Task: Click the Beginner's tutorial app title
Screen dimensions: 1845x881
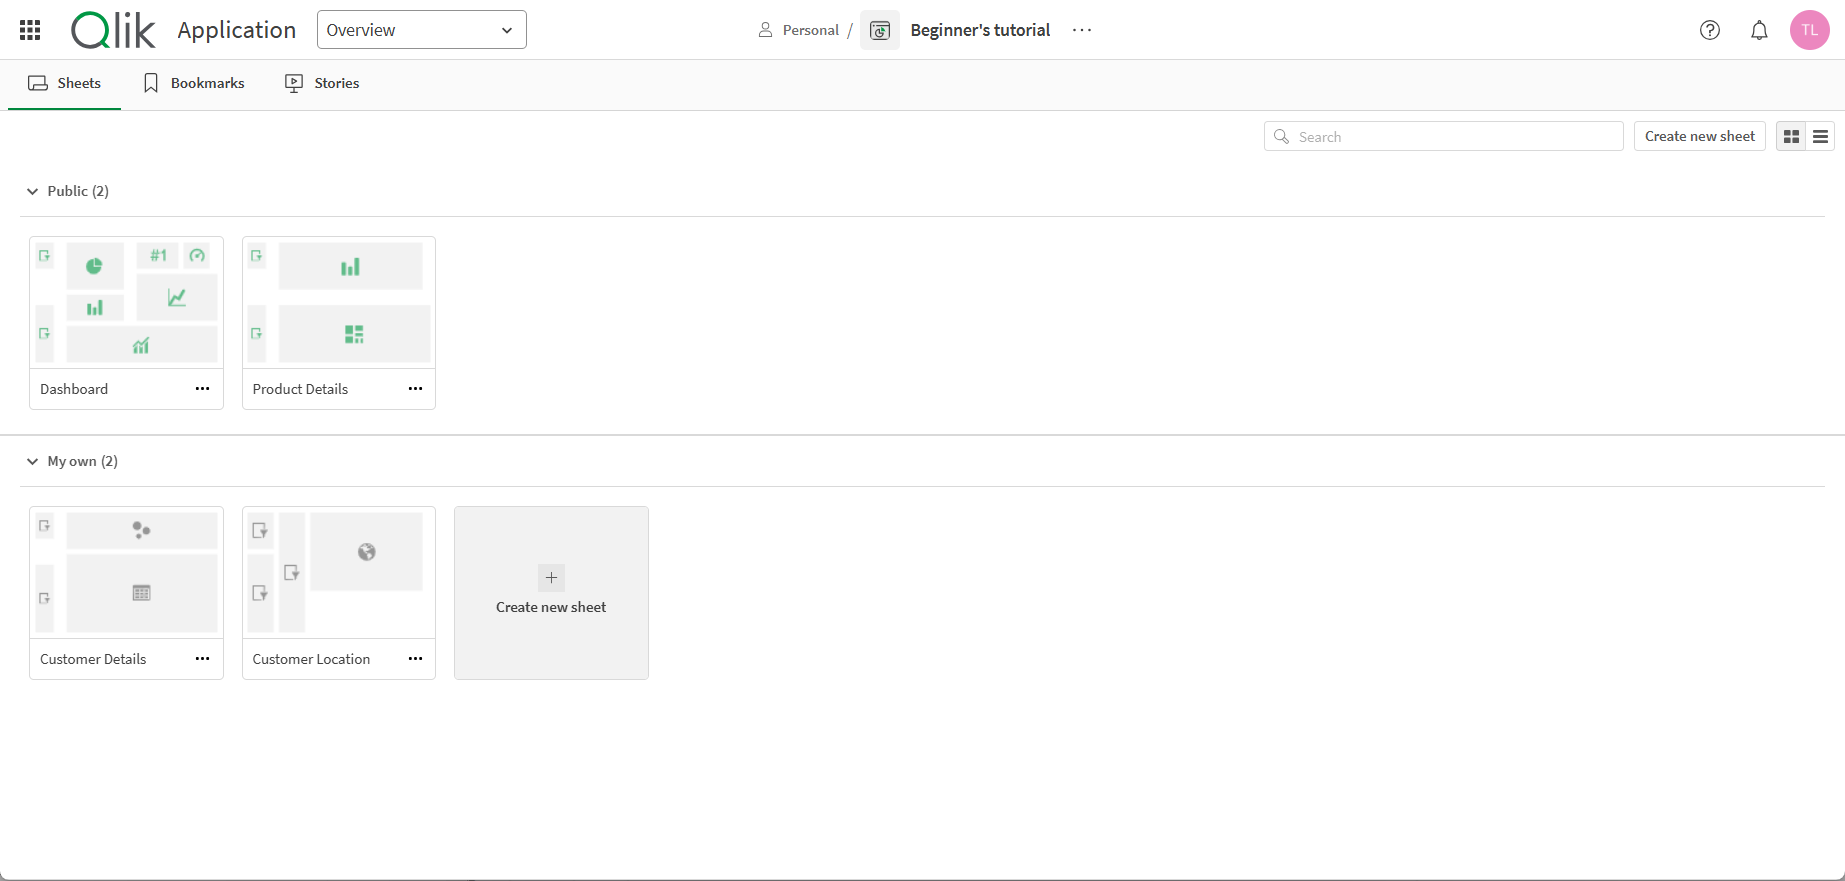Action: tap(980, 30)
